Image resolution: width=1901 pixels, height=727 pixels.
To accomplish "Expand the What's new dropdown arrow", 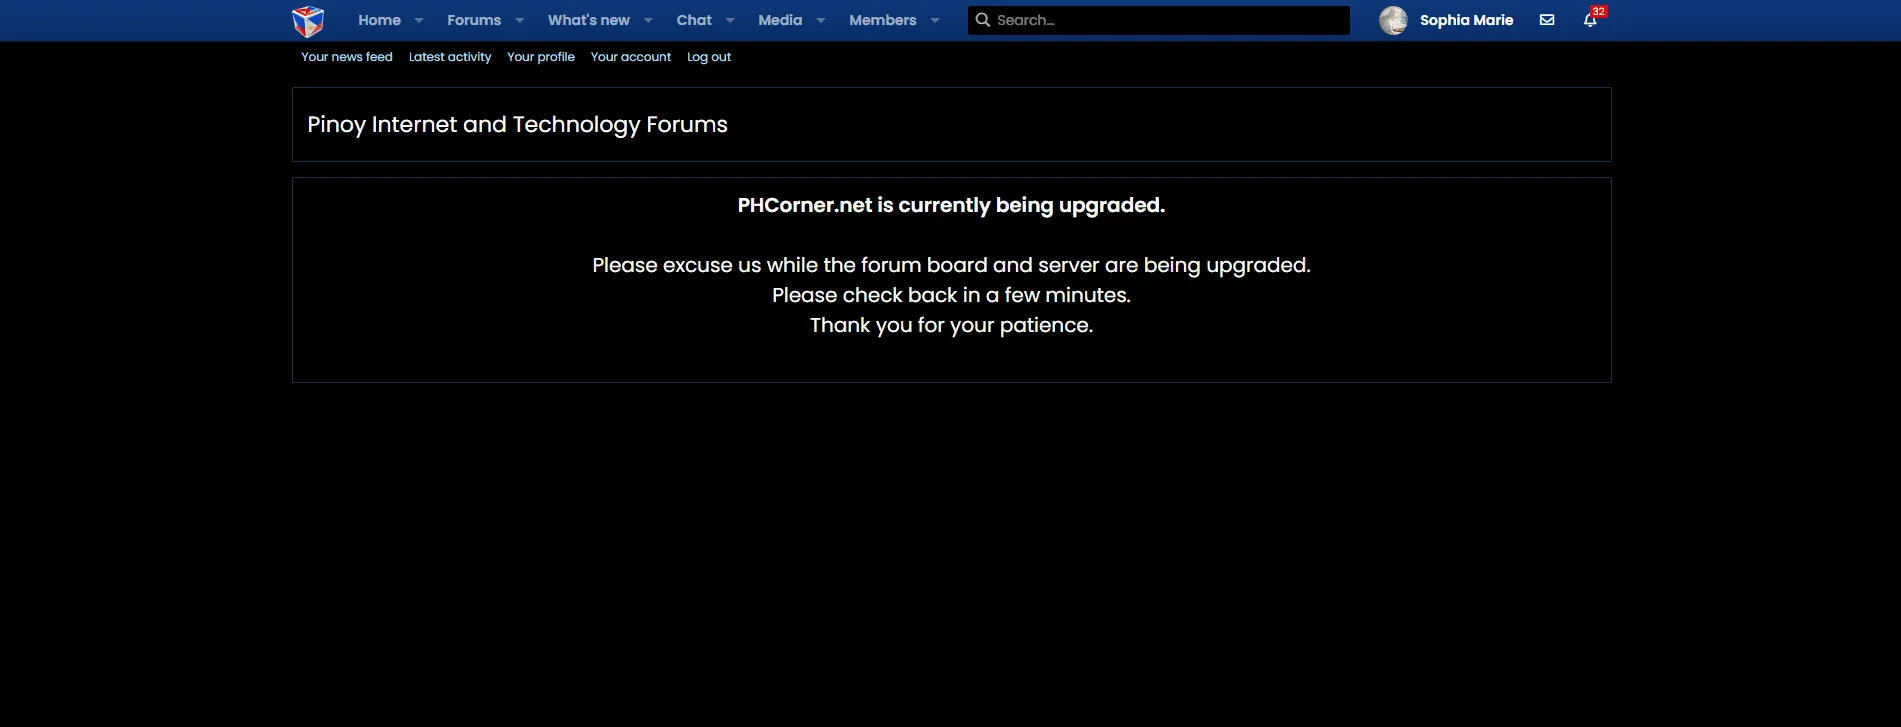I will tap(648, 20).
